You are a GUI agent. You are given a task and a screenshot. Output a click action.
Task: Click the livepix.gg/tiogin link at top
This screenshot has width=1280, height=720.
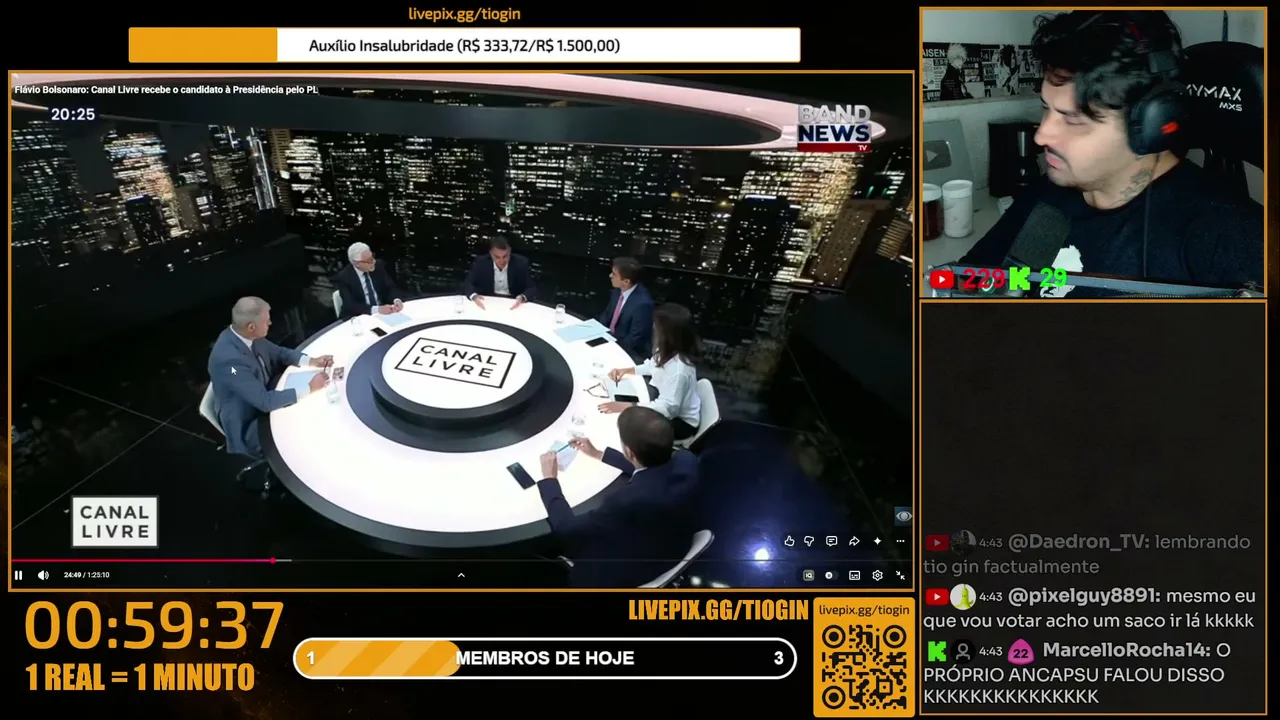464,14
